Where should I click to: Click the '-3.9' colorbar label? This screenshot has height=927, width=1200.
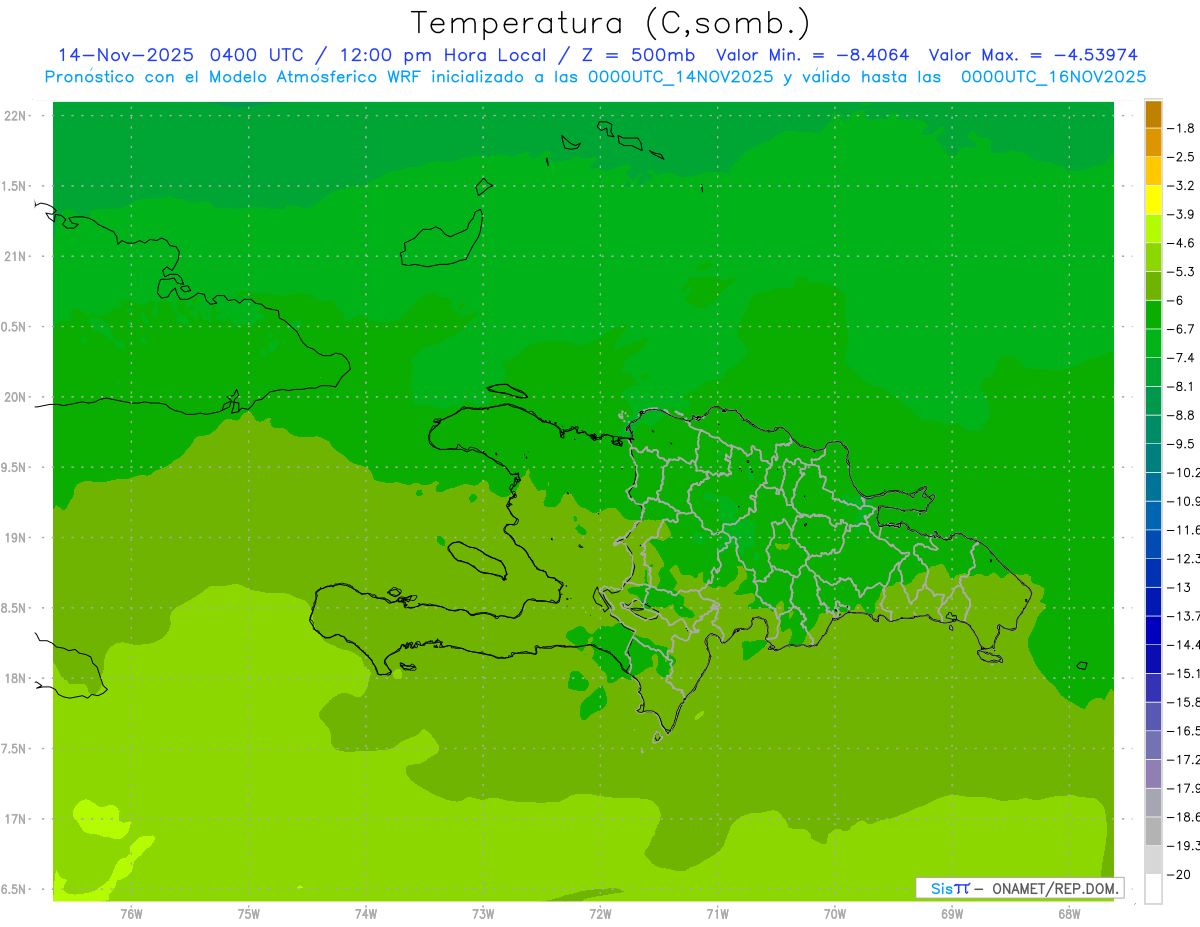pyautogui.click(x=1182, y=214)
